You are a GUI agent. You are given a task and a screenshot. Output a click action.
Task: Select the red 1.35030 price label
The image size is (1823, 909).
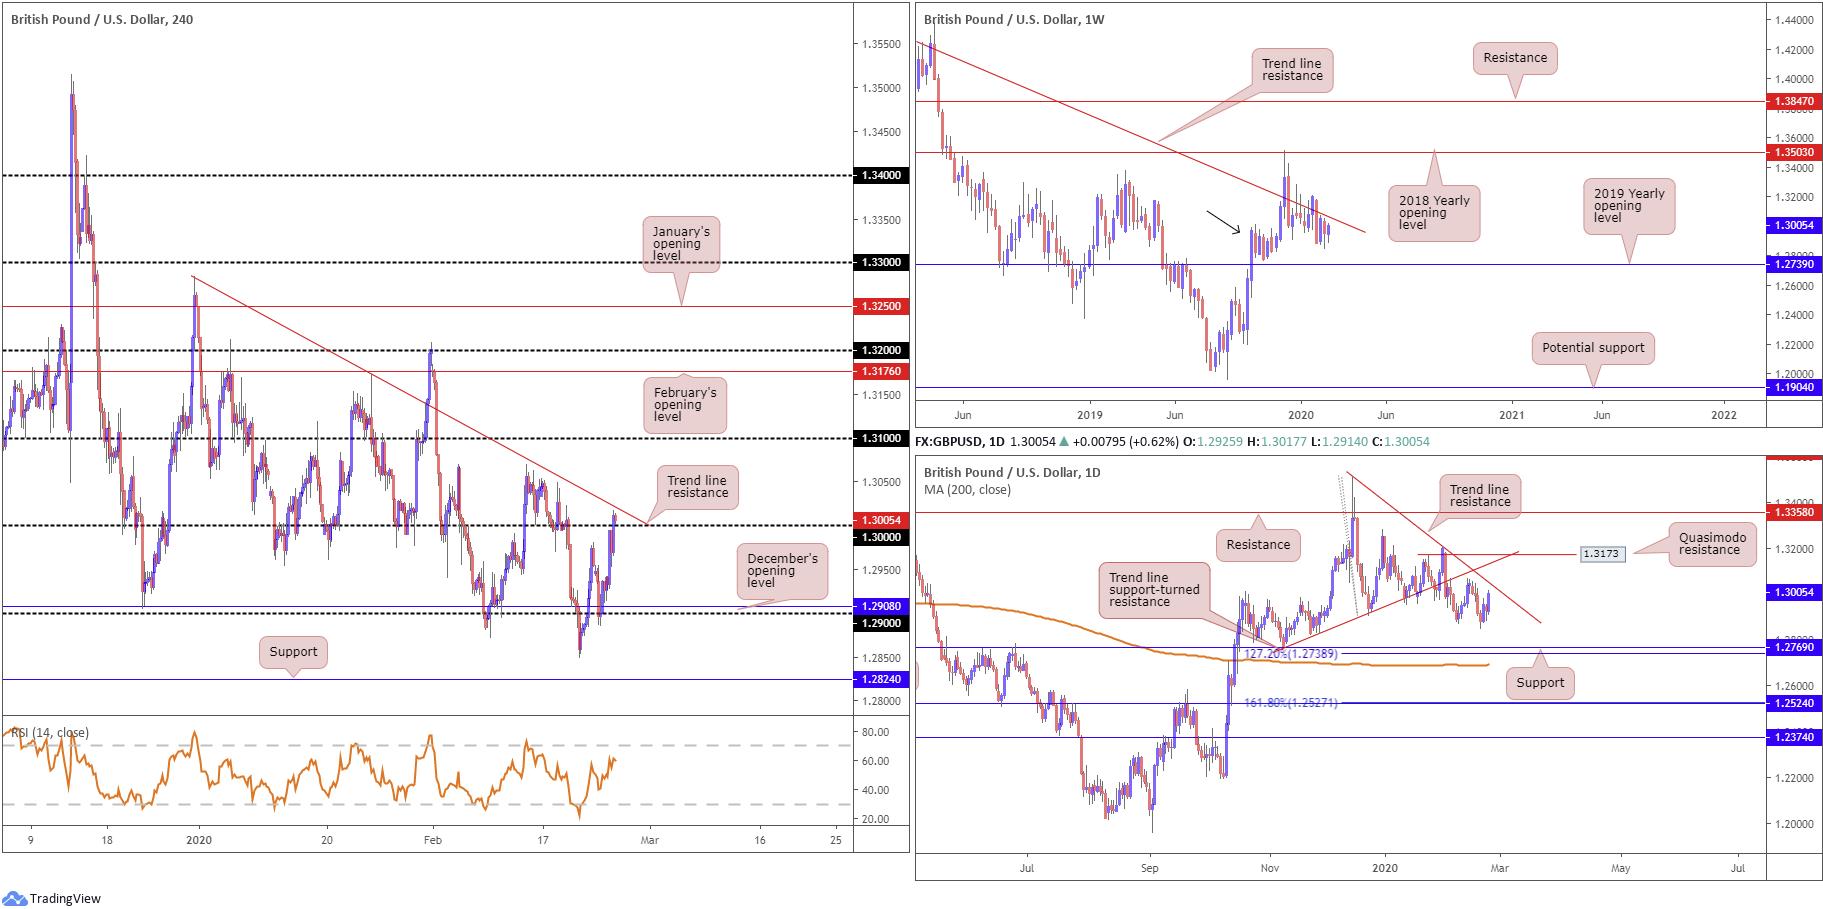[1794, 152]
